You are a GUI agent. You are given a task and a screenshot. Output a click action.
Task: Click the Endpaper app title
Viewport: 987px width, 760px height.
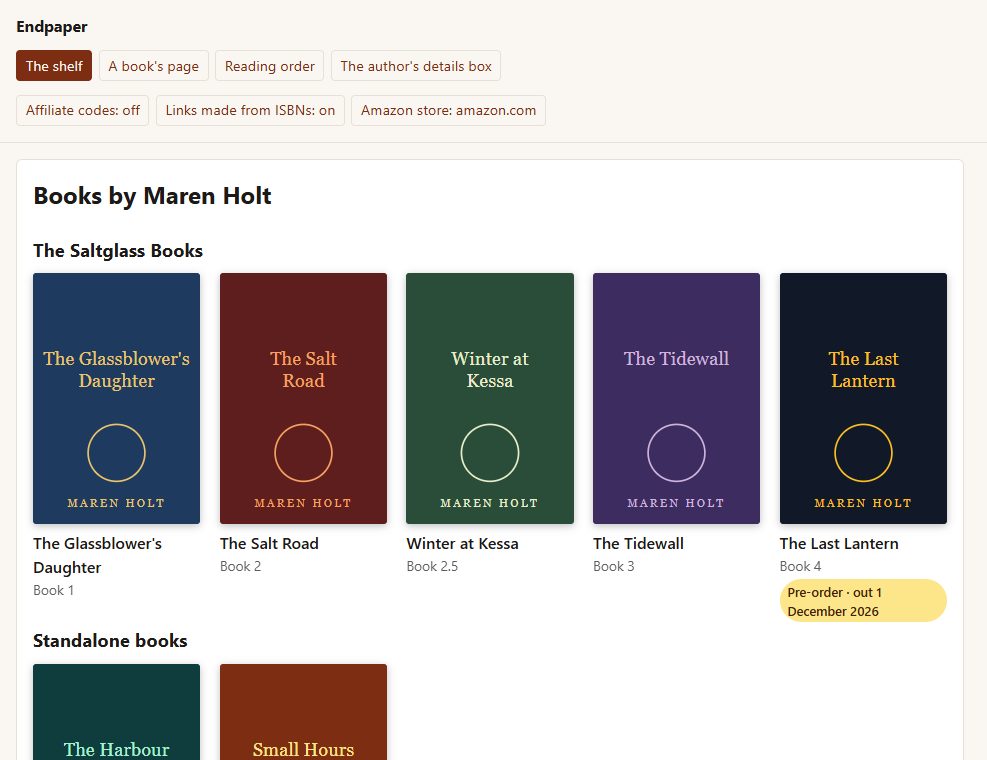coord(52,26)
